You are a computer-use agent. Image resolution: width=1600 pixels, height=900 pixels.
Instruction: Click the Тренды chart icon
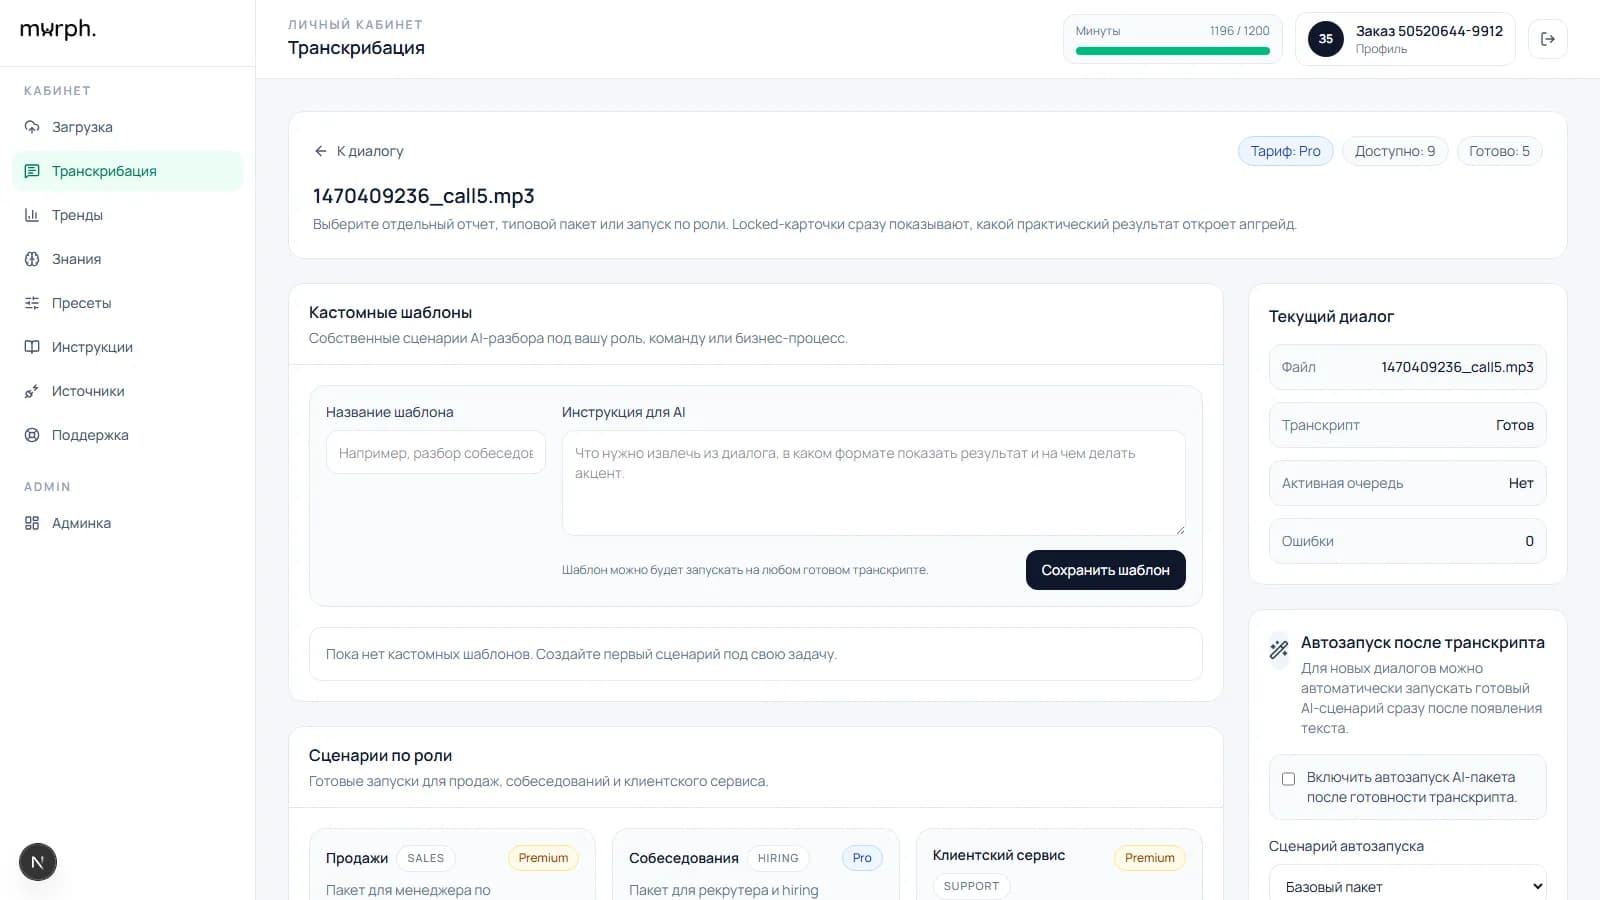coord(32,215)
